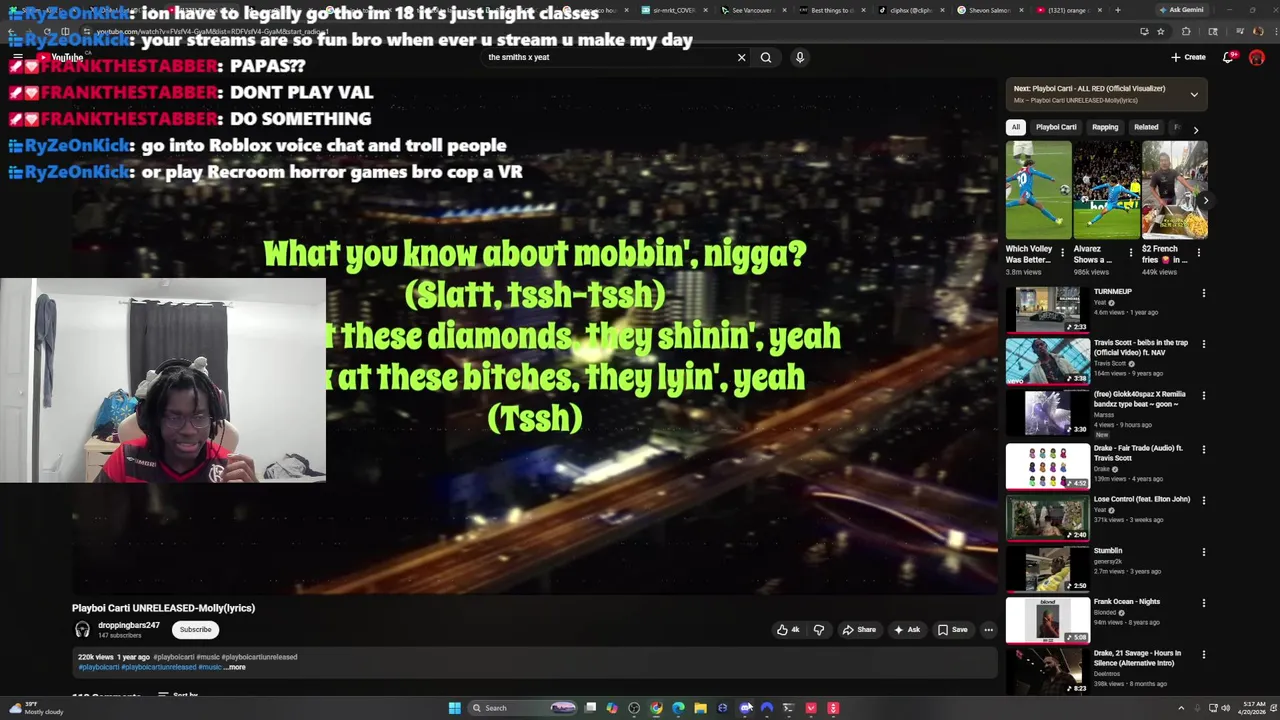Bookmark this page with star icon
The width and height of the screenshot is (1280, 720).
1161,31
